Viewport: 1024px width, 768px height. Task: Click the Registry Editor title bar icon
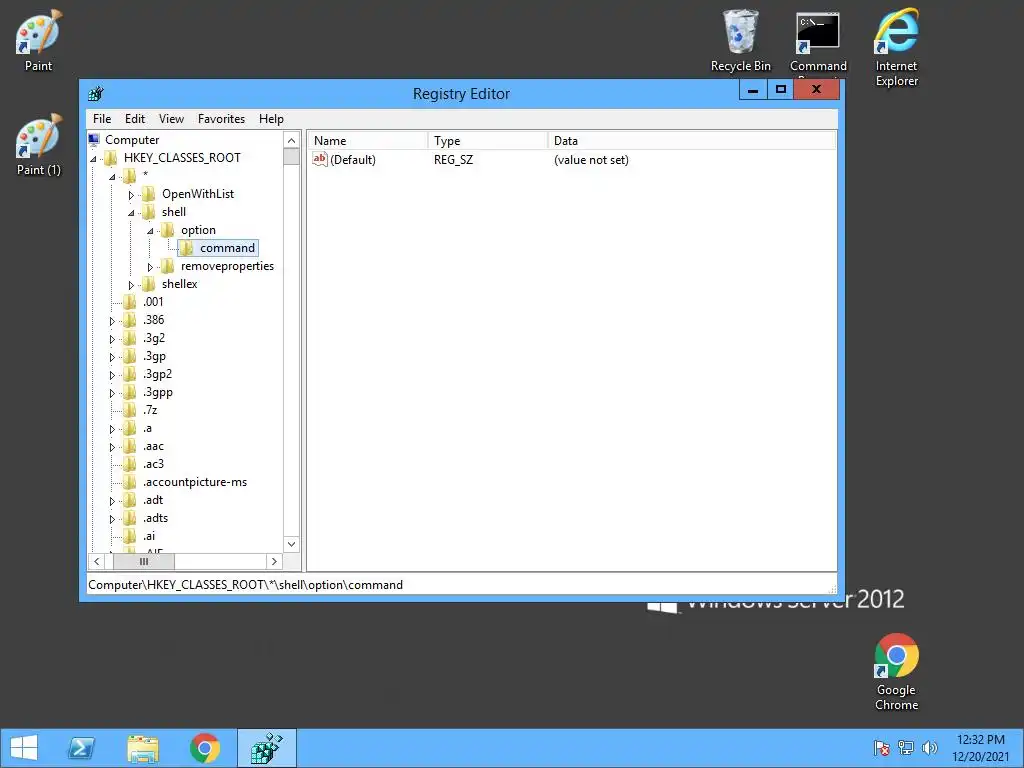click(96, 93)
